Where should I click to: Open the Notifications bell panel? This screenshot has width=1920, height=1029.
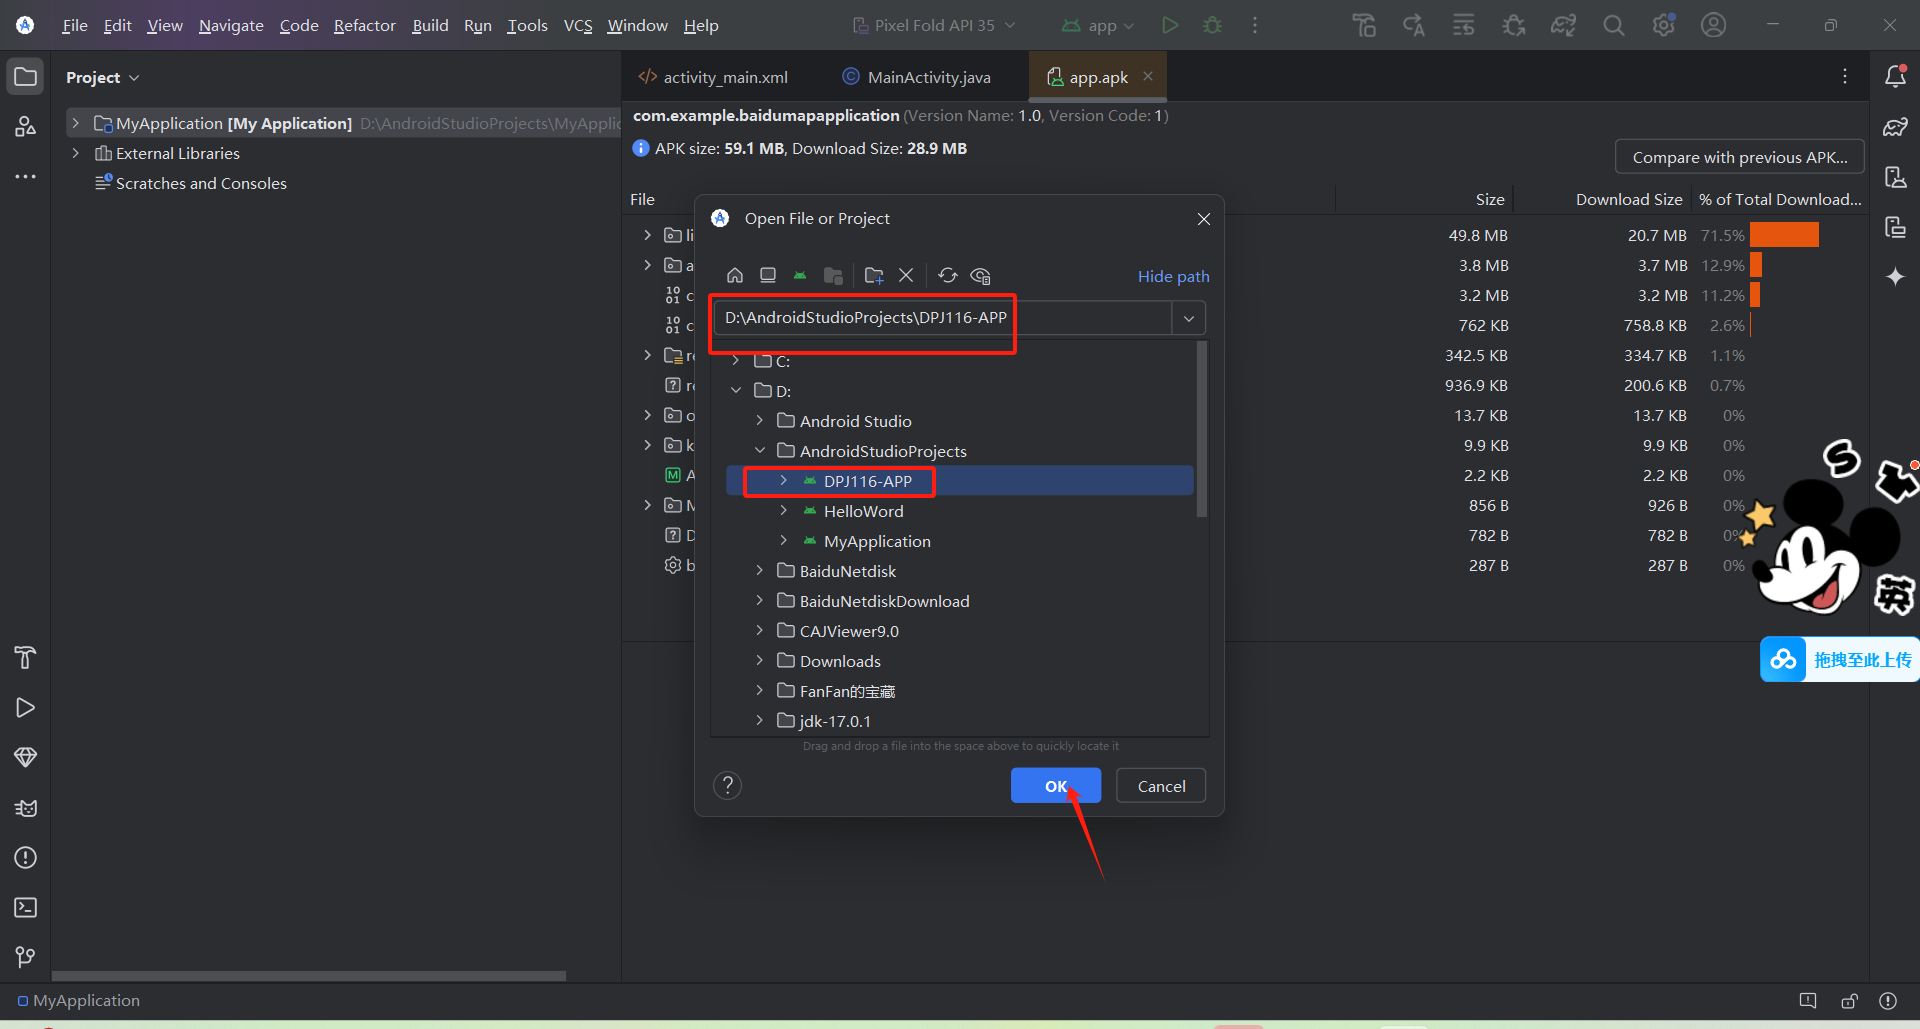(x=1896, y=76)
